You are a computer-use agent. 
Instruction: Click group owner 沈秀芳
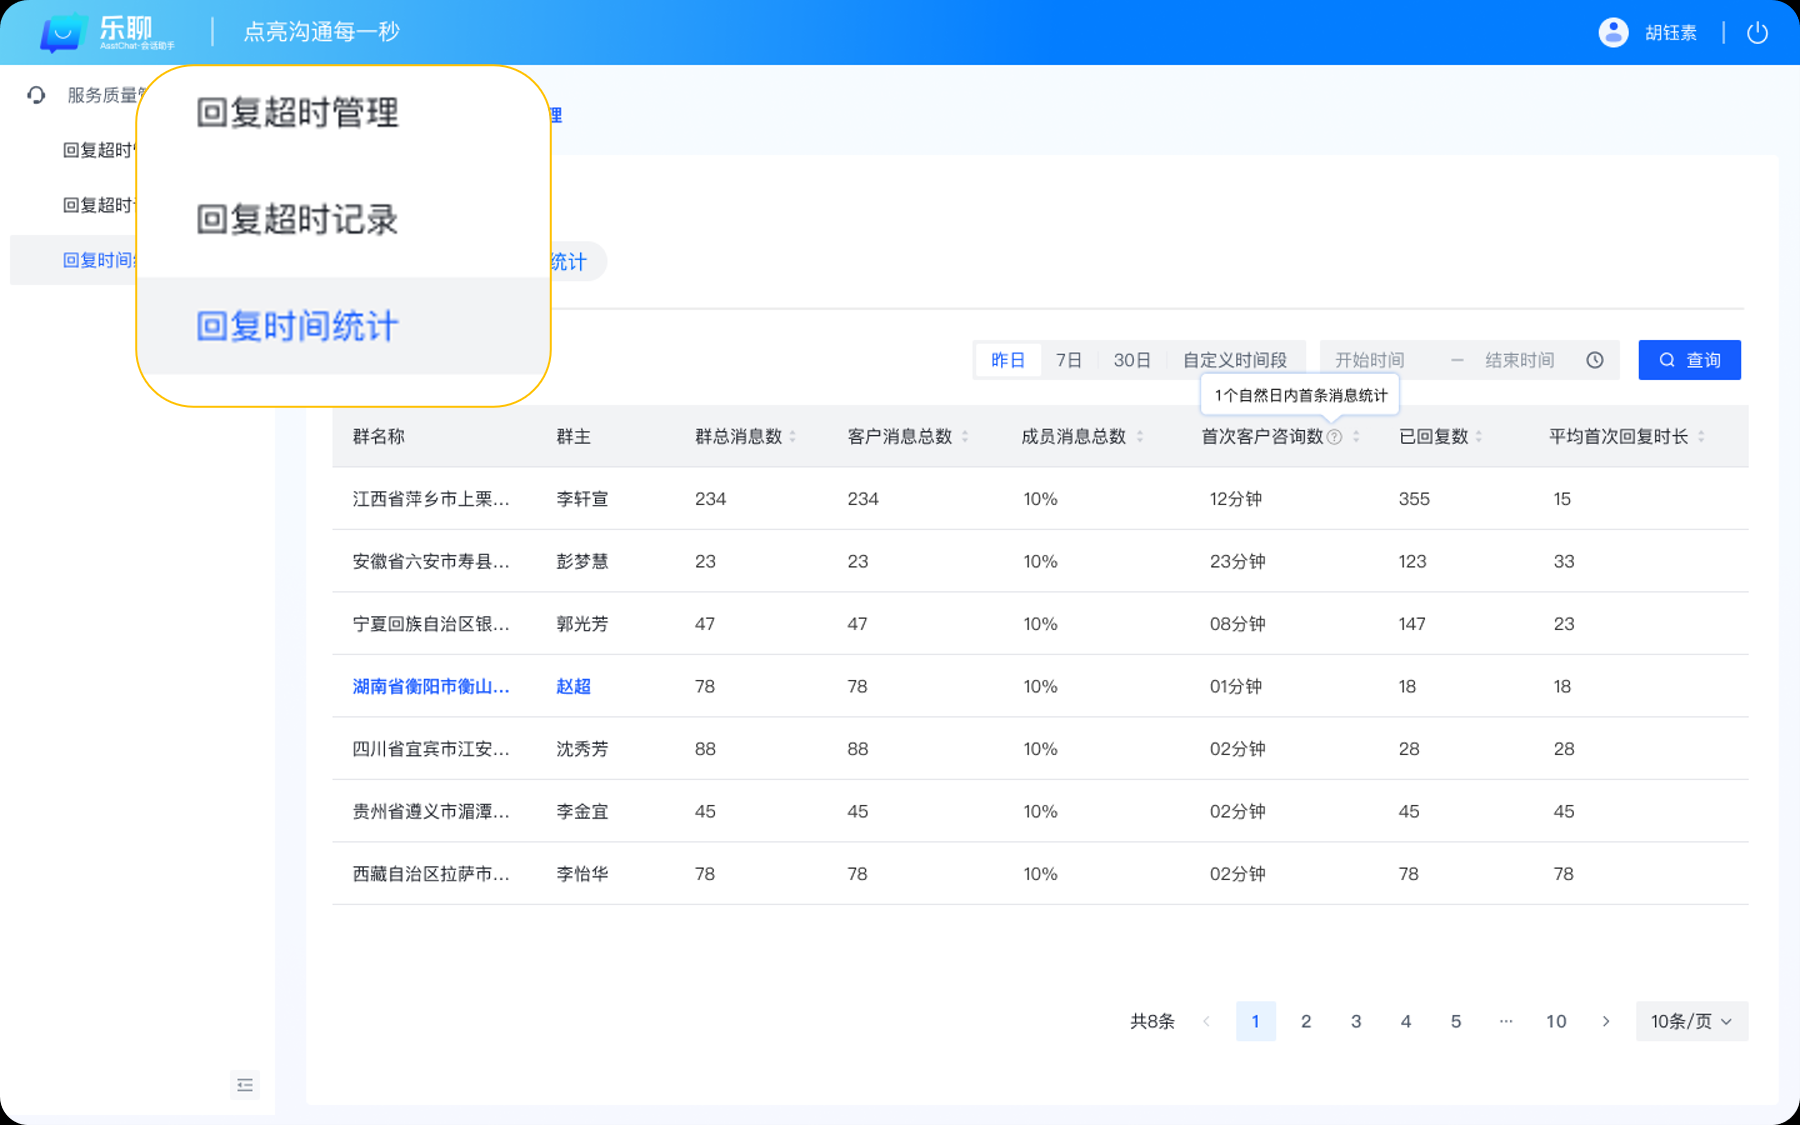[582, 749]
